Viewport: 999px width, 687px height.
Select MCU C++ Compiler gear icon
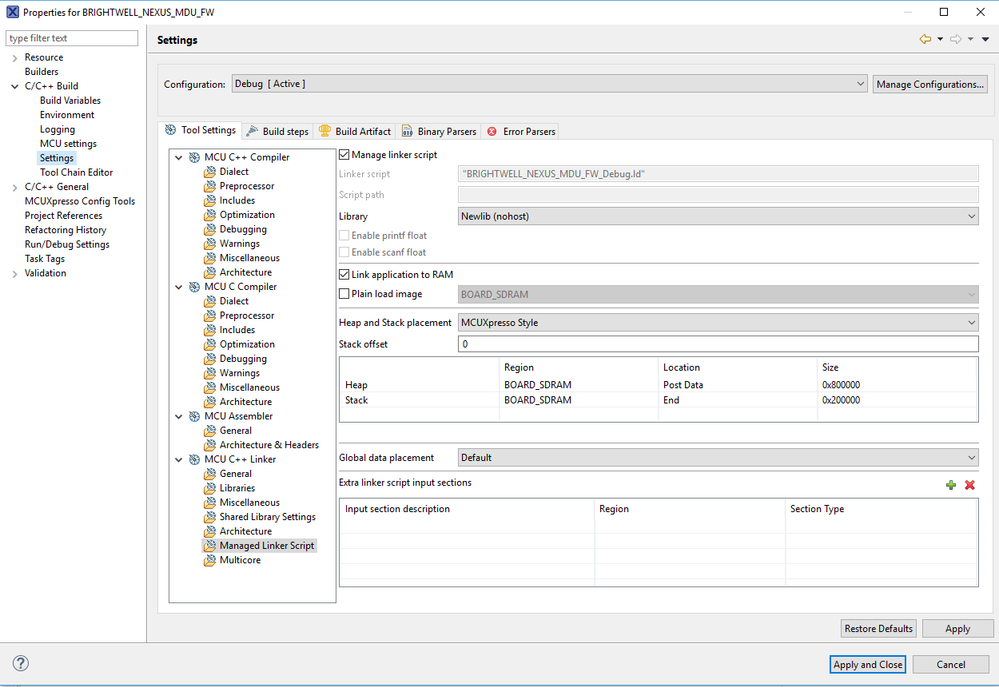click(194, 157)
